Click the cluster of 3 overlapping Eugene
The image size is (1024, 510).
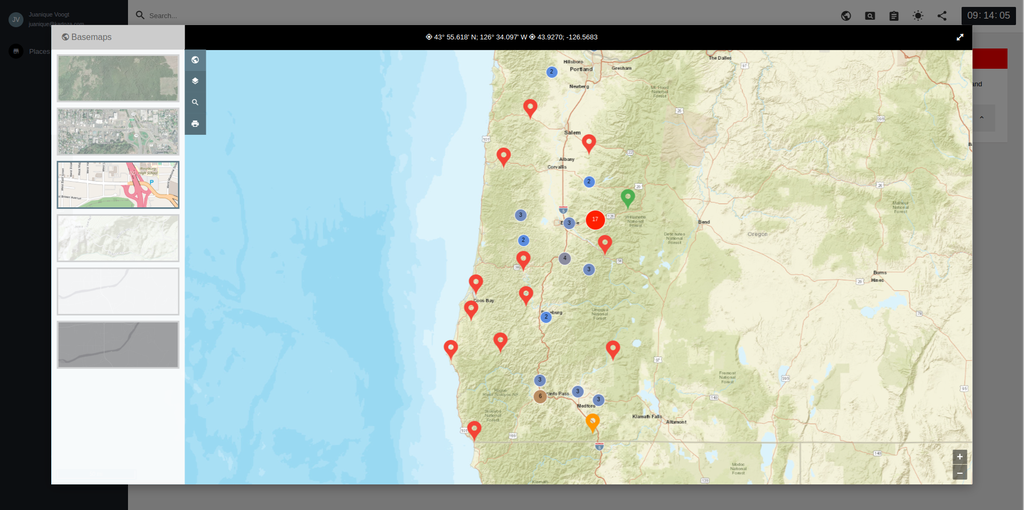pos(569,223)
